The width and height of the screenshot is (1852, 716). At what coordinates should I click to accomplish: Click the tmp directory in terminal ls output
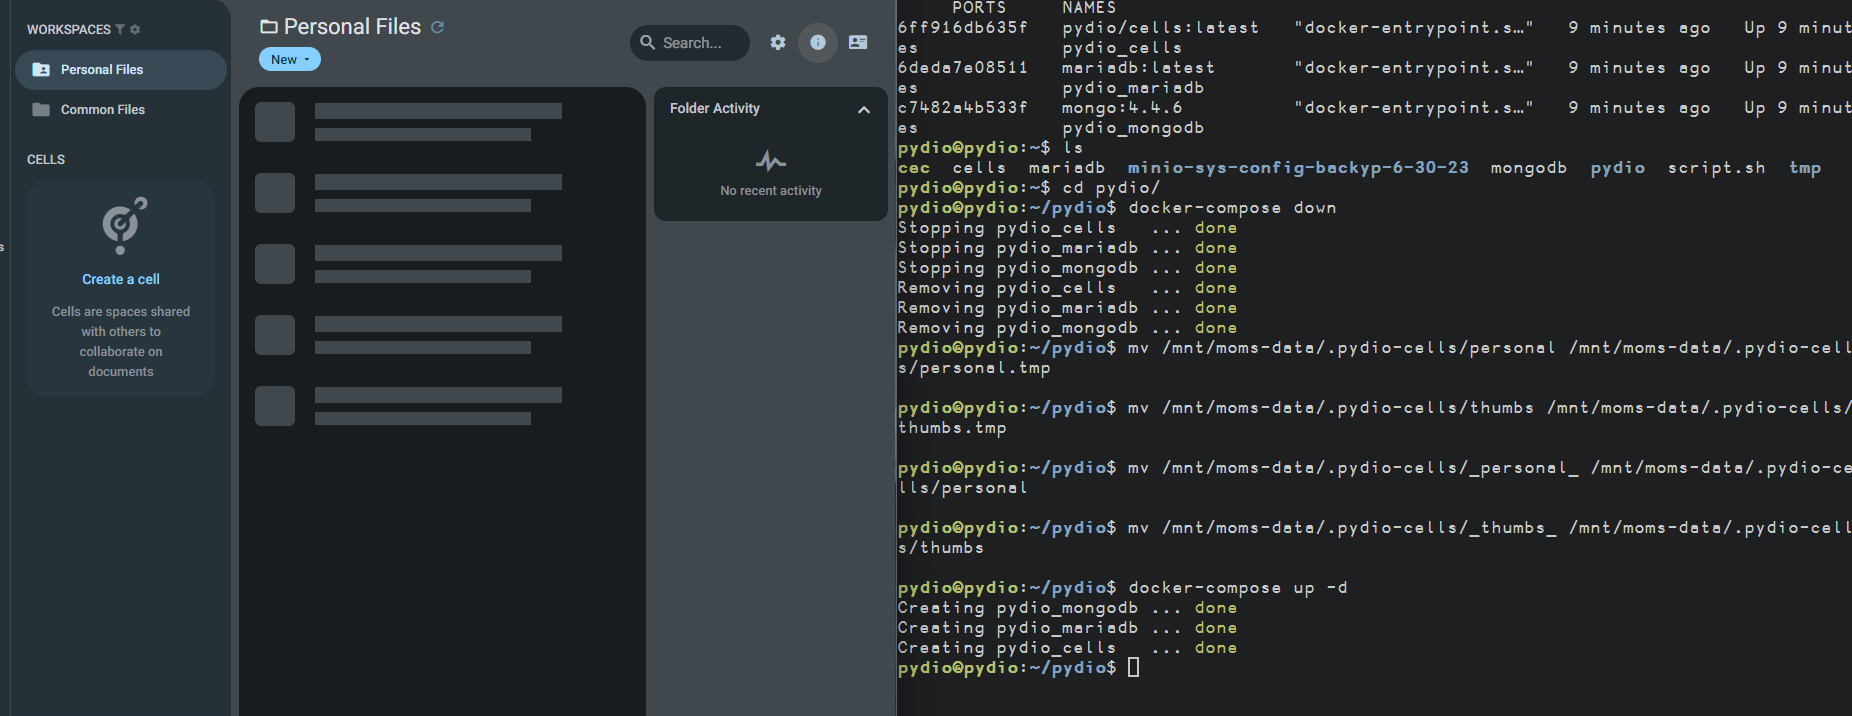click(1805, 168)
